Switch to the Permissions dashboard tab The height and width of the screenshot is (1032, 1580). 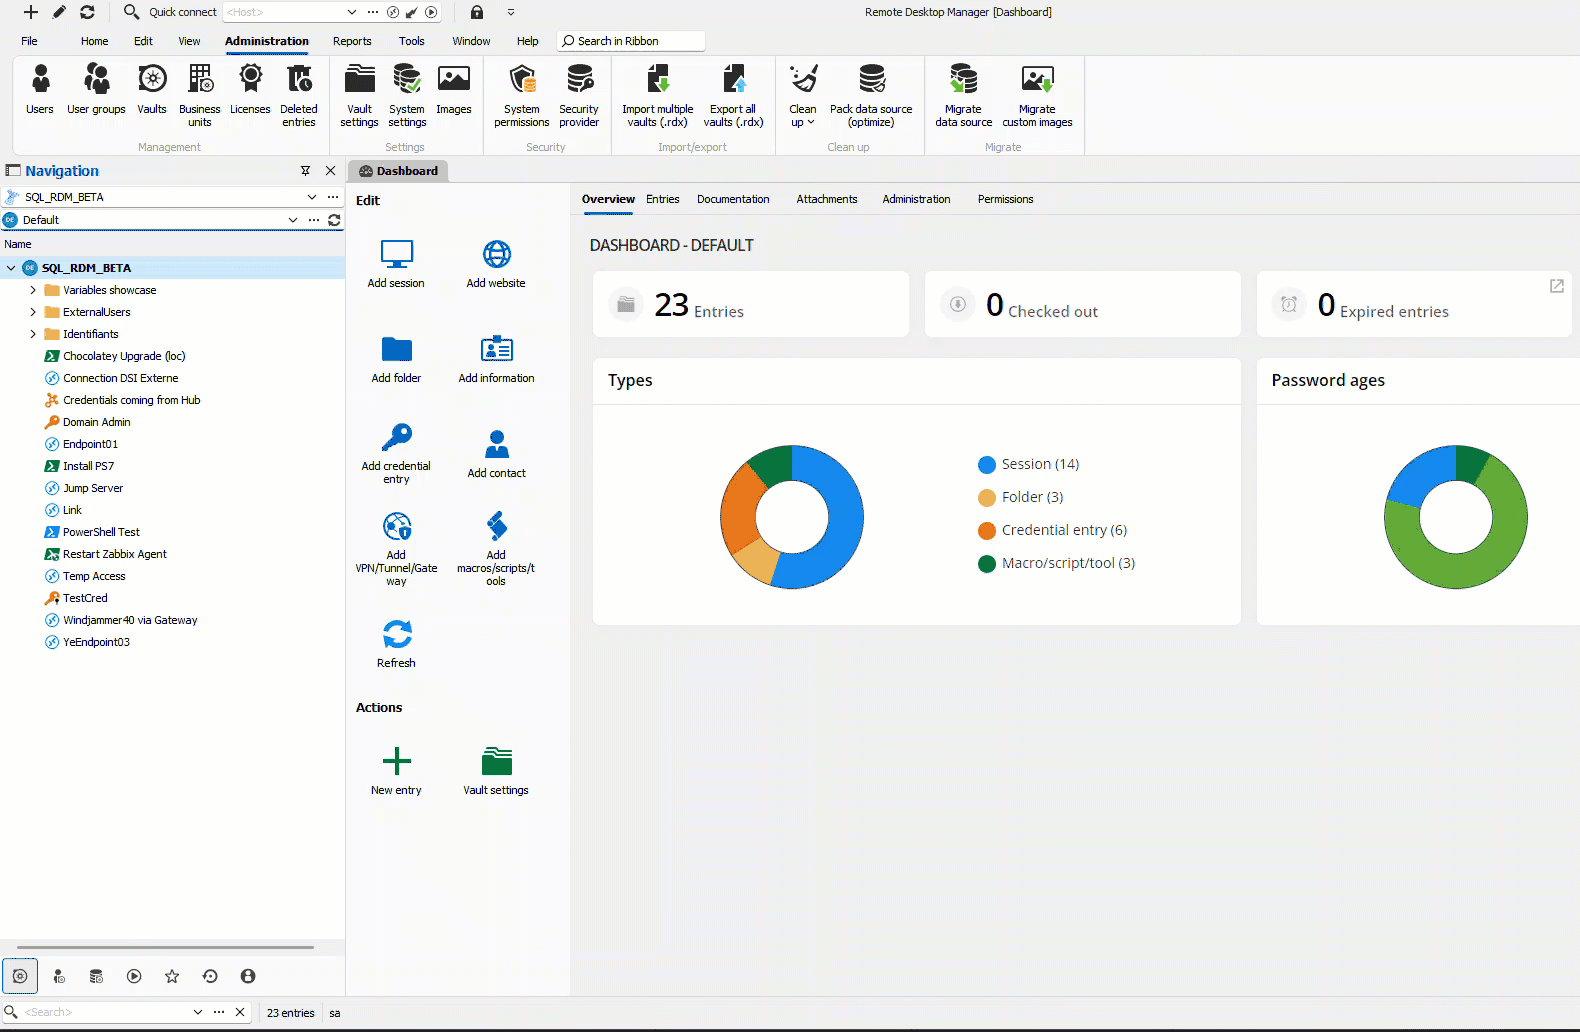pyautogui.click(x=1005, y=199)
